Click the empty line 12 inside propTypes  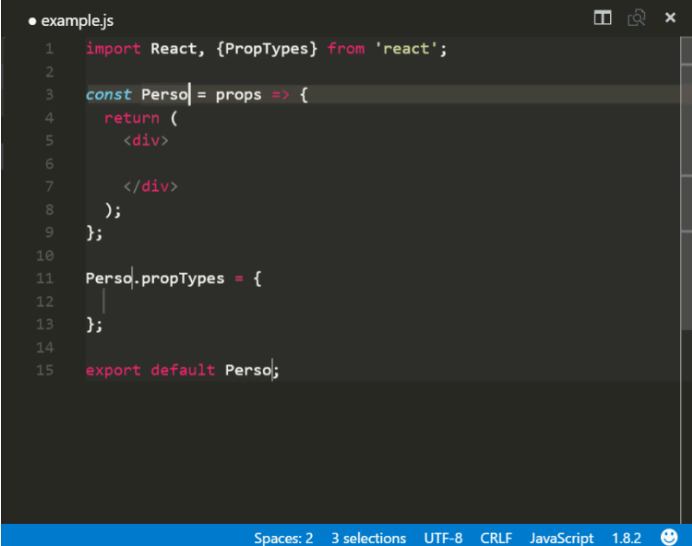(x=382, y=301)
